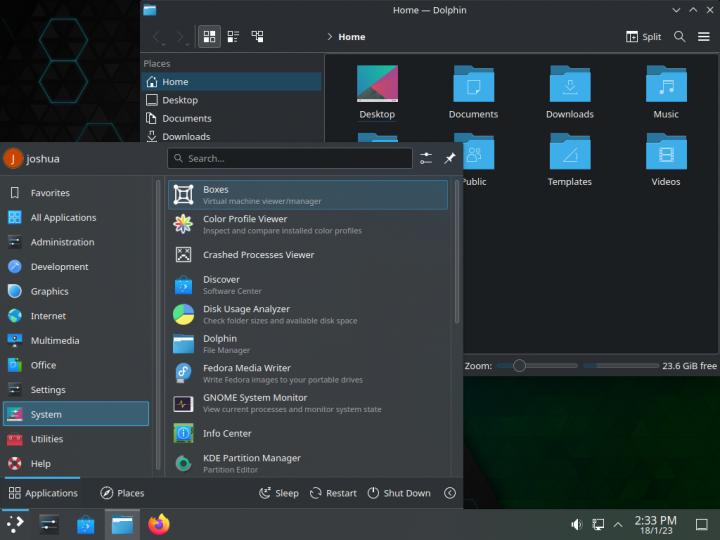
Task: Select the Downloads folder icon in file view
Action: tap(570, 84)
